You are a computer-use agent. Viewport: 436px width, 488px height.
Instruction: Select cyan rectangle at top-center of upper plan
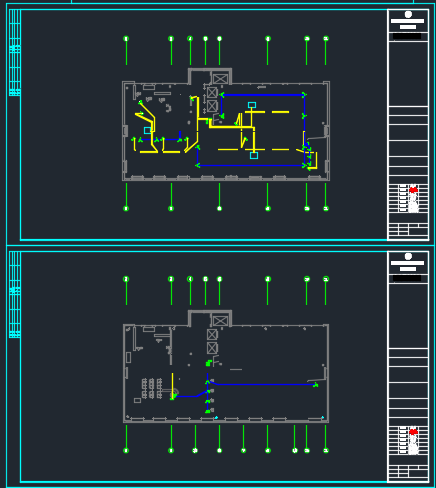(252, 105)
